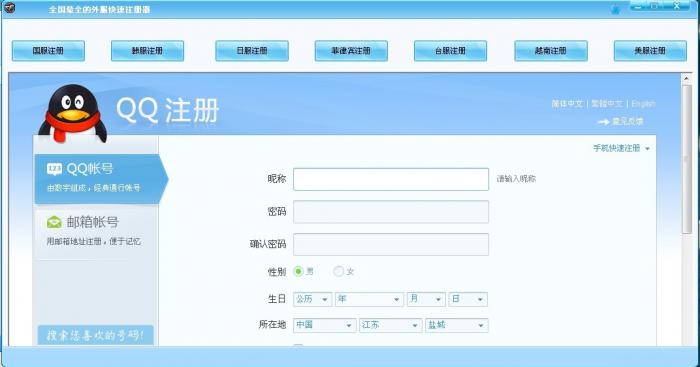Switch language to 繁體中文
This screenshot has width=700, height=367.
click(x=607, y=104)
